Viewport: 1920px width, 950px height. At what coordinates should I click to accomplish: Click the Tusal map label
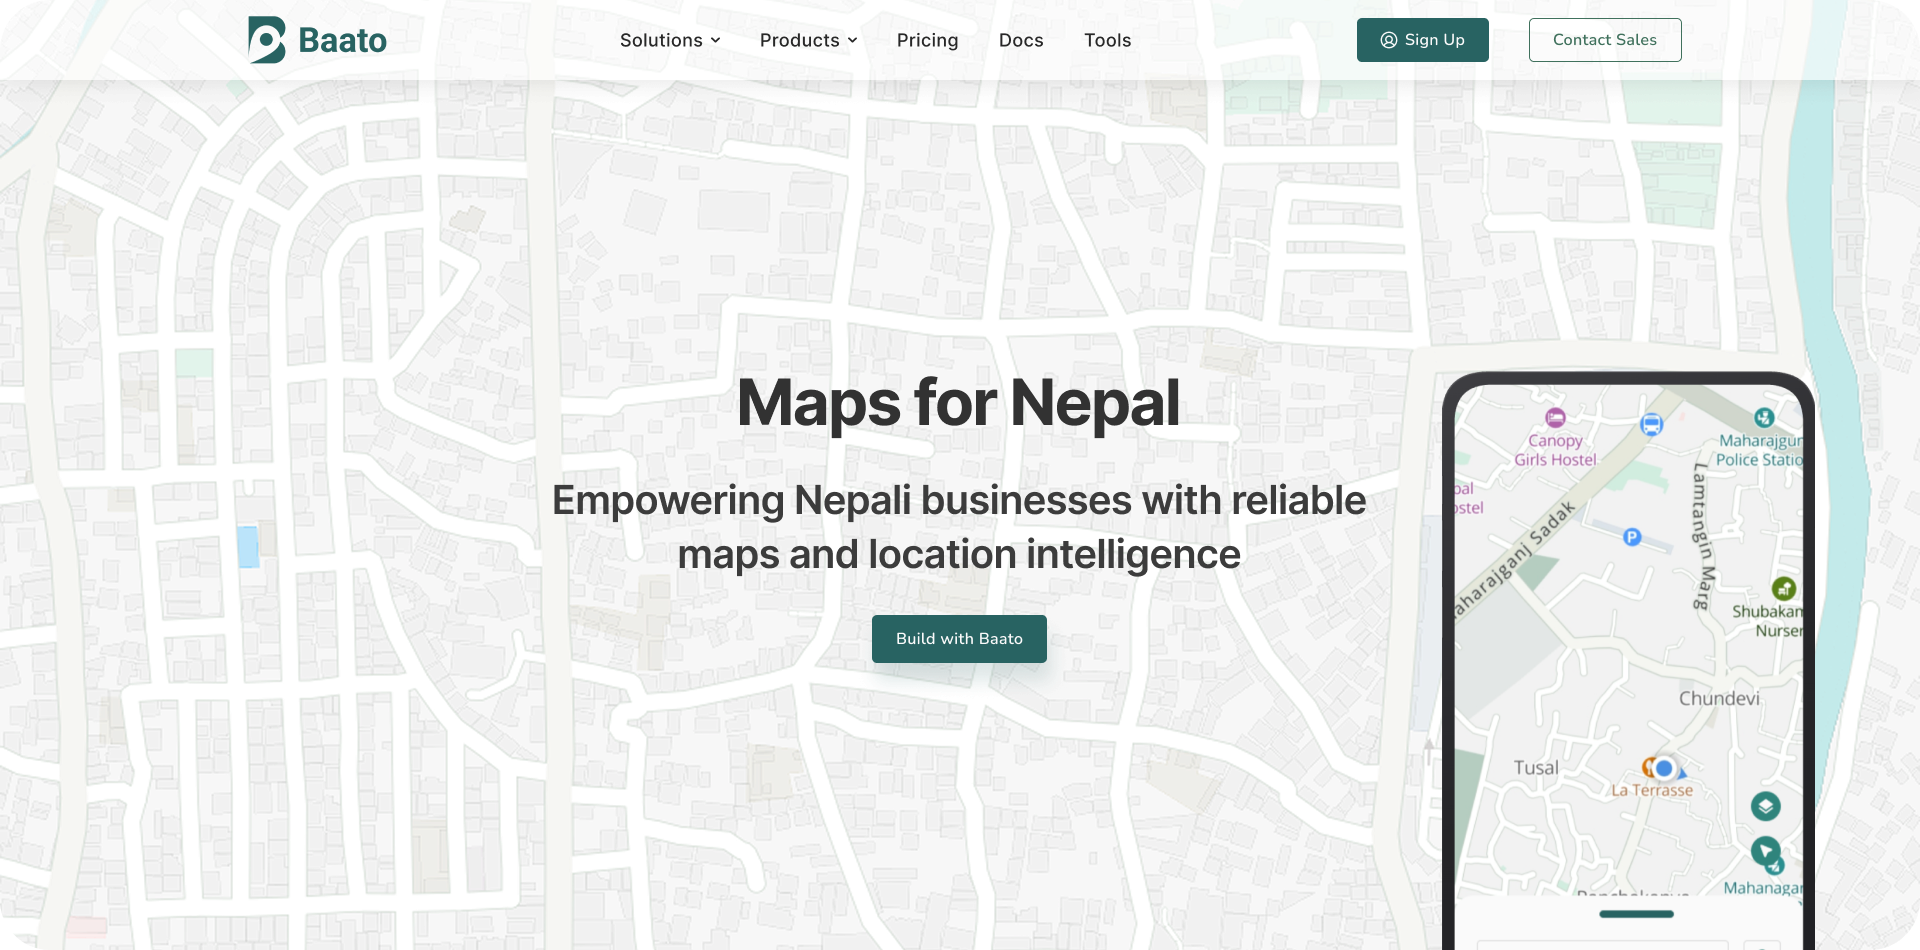tap(1536, 768)
